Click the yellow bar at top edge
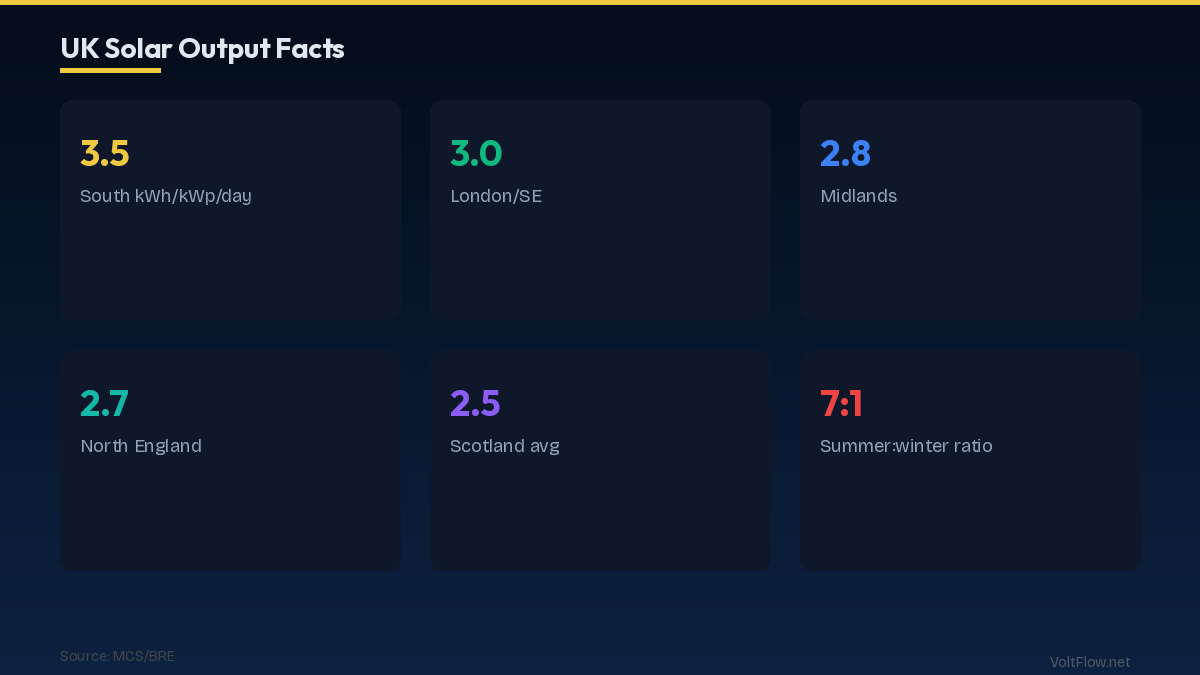 point(600,2)
